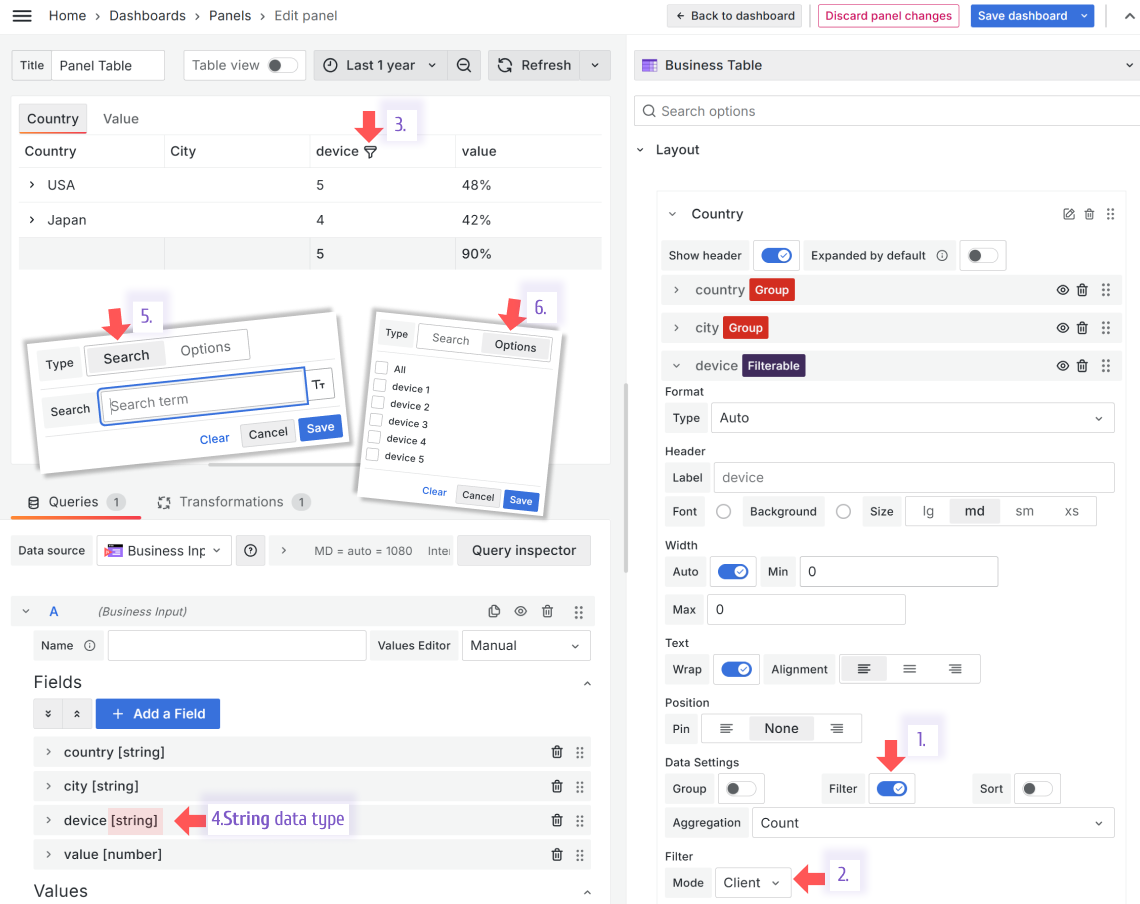Switch to the Transformations tab
The image size is (1140, 904).
[x=230, y=501]
